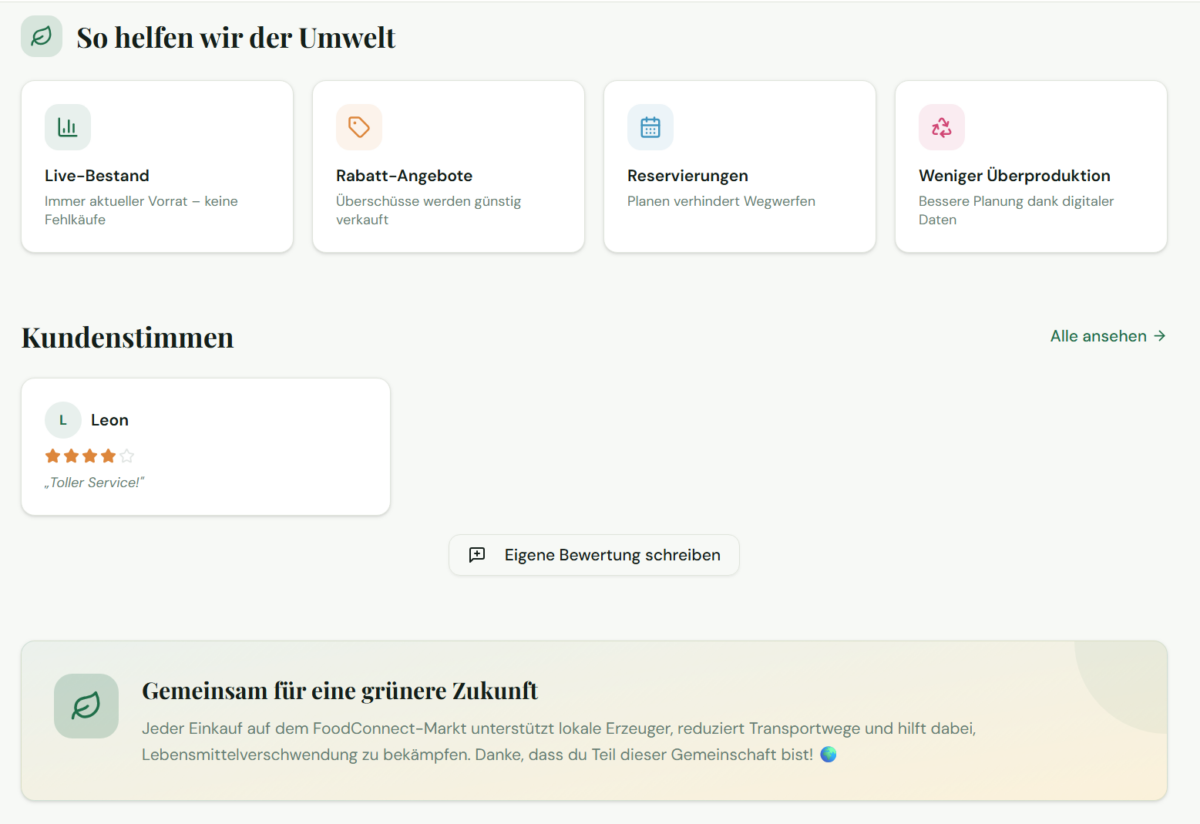Click the Live-Bestand bar chart icon
1200x824 pixels.
[x=67, y=127]
